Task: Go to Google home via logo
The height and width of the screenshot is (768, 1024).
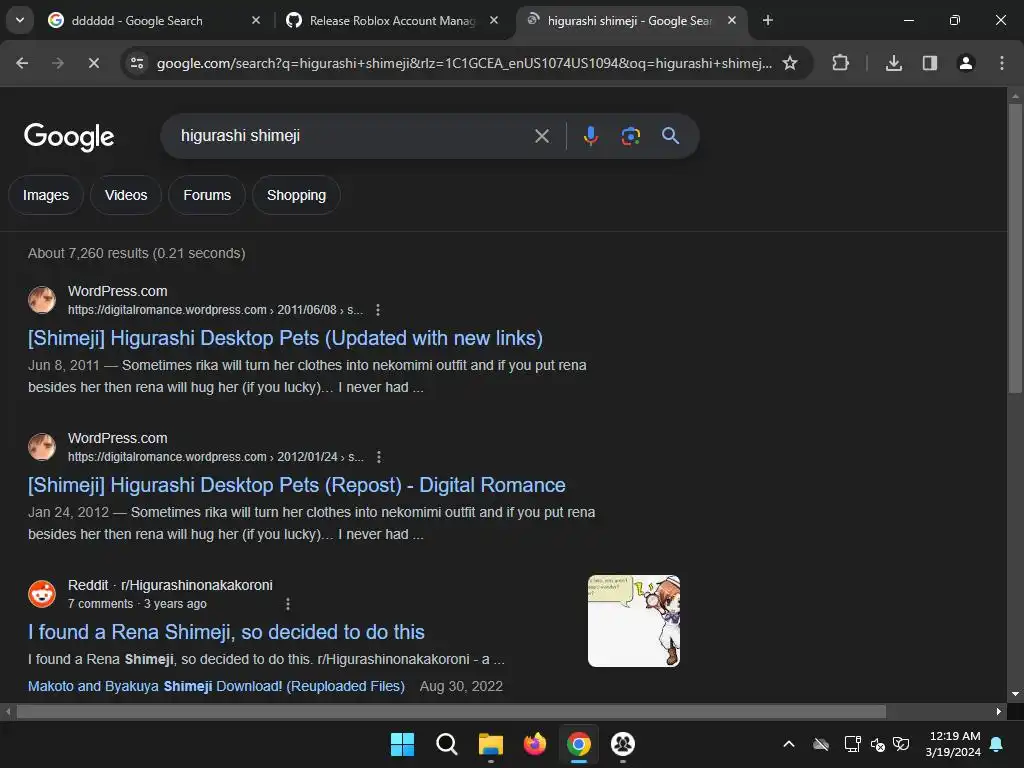Action: (69, 136)
